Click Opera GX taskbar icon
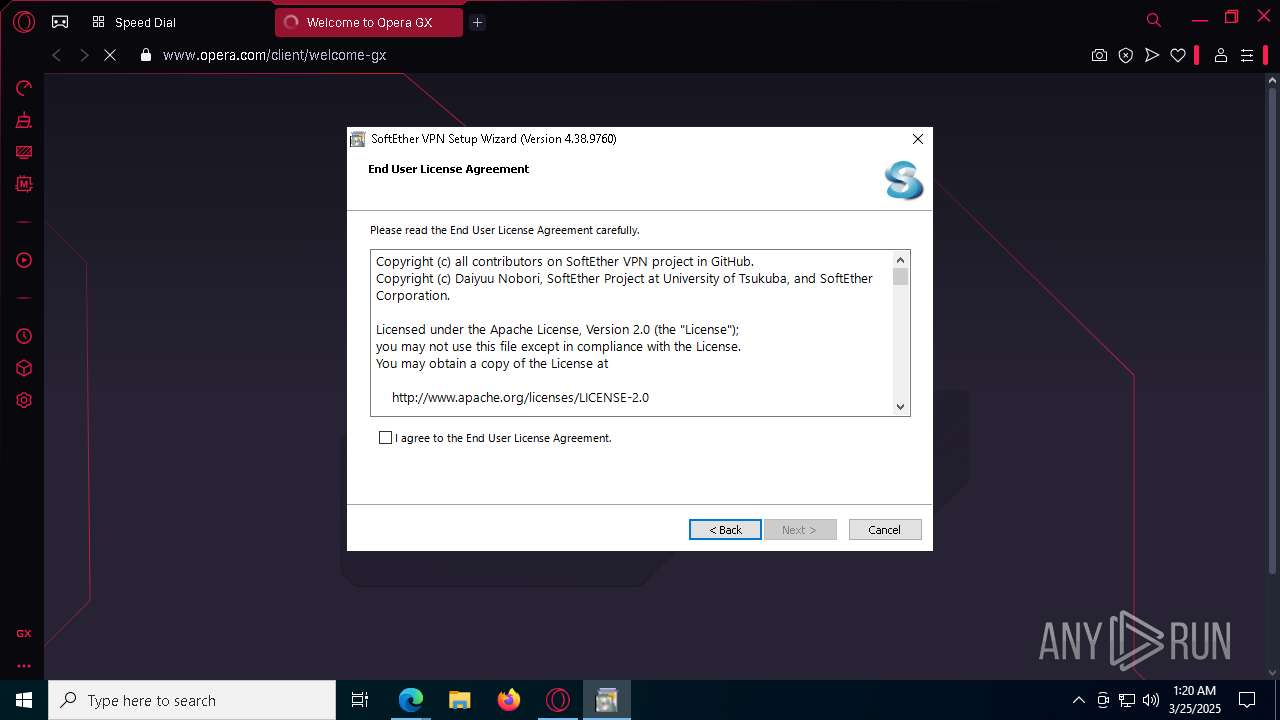The image size is (1280, 720). tap(557, 700)
